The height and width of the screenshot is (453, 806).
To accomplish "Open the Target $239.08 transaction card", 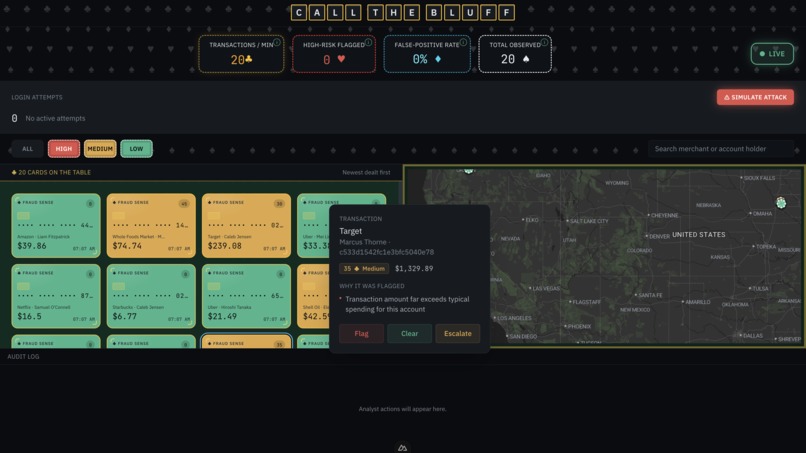I will [x=246, y=226].
